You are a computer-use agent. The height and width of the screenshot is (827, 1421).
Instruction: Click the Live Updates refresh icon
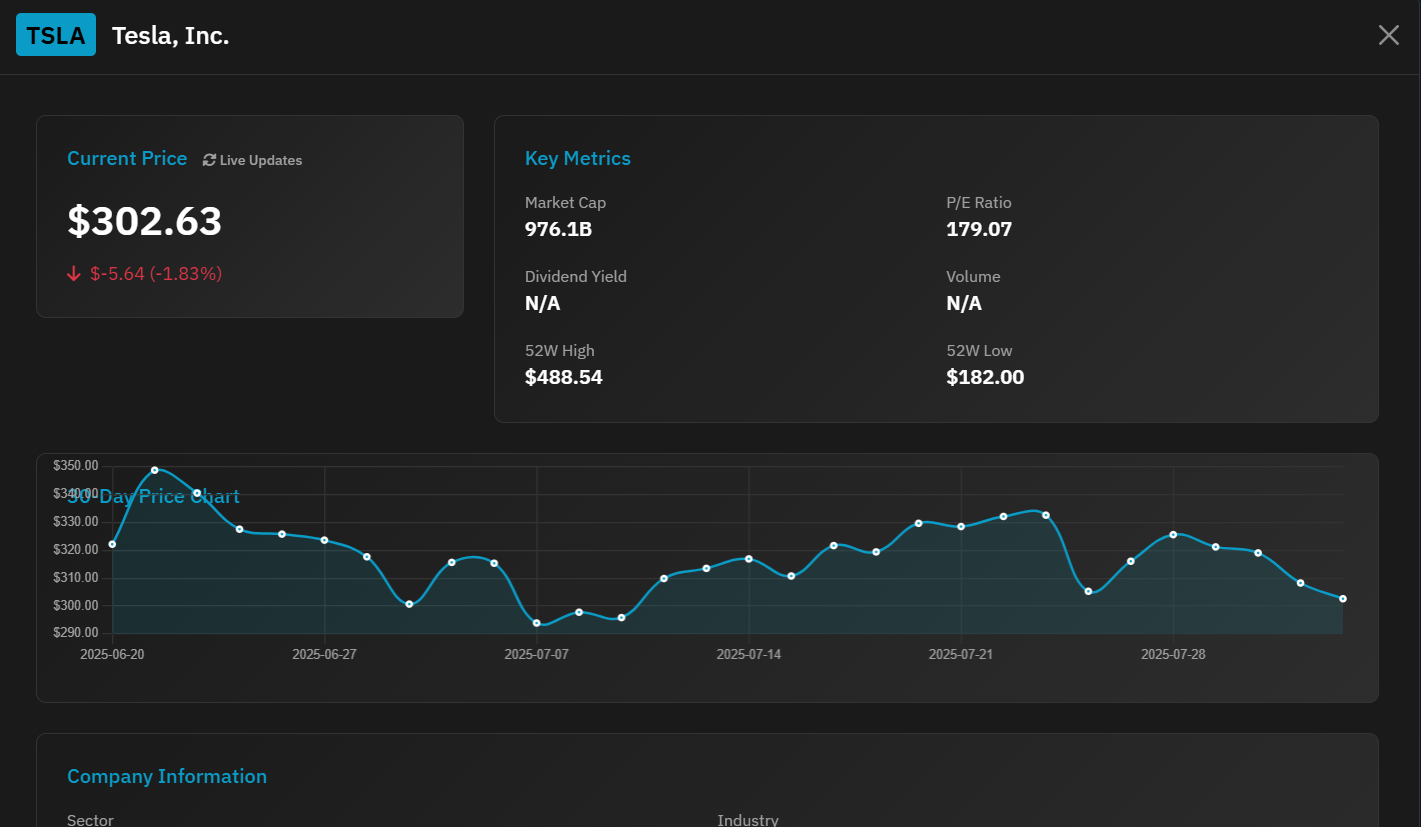click(x=209, y=160)
